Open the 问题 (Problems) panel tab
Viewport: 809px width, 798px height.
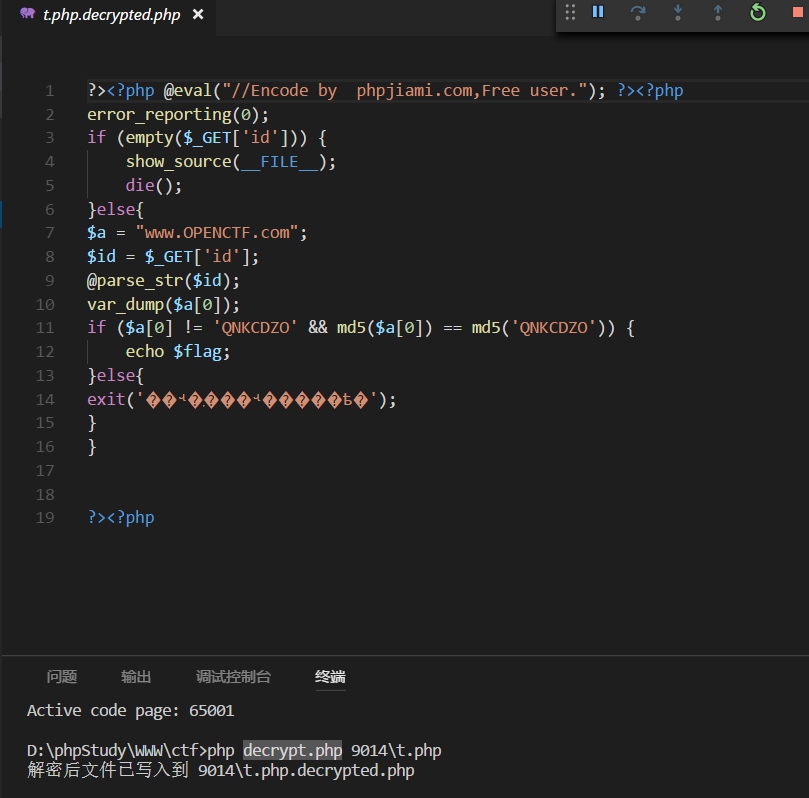point(62,676)
